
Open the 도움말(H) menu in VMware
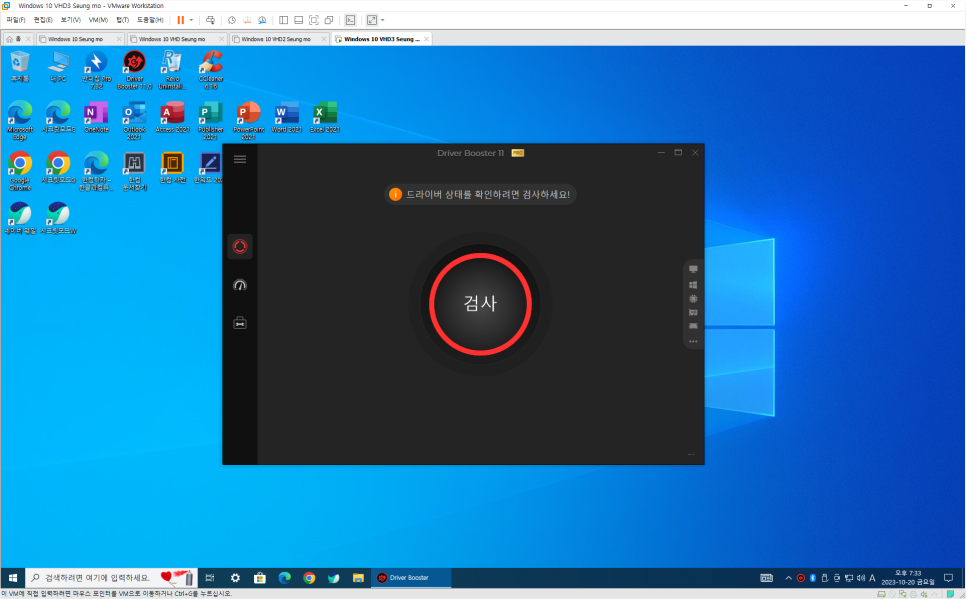click(x=150, y=20)
